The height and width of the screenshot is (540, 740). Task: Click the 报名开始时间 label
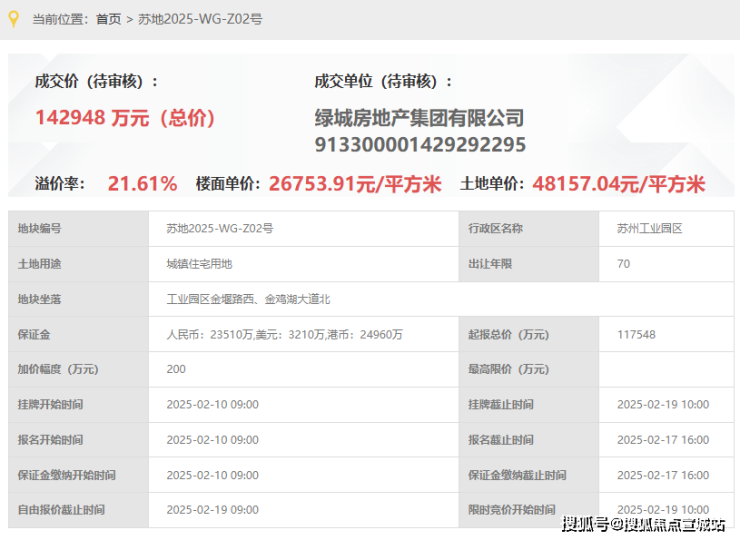tap(50, 440)
